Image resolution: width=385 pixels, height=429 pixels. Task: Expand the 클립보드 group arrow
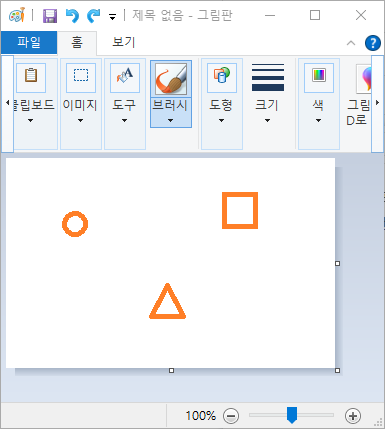[30, 120]
